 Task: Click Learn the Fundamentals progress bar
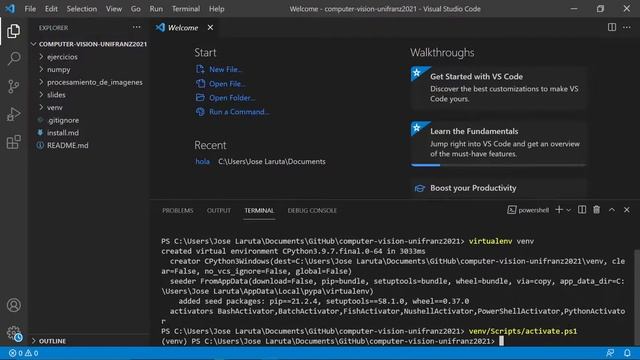point(499,165)
